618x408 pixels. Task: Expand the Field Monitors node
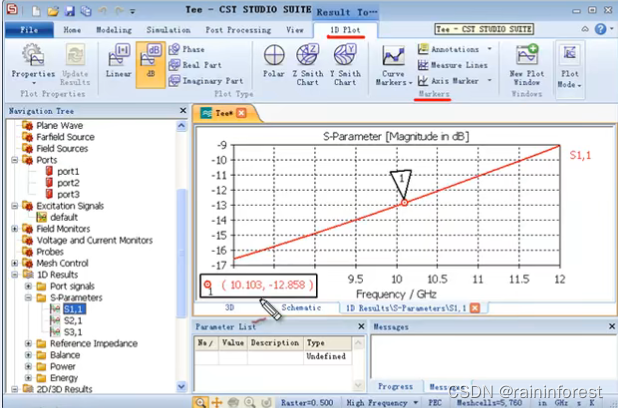(x=15, y=229)
